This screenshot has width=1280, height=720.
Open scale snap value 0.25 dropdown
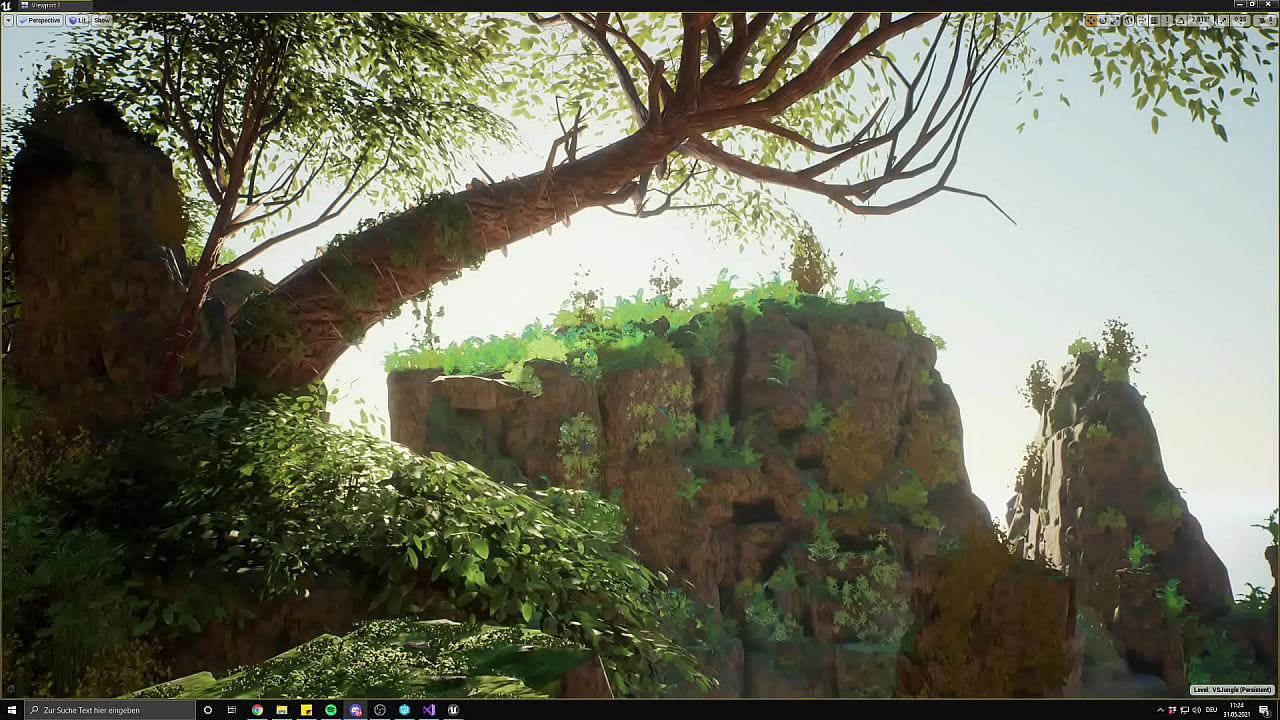[x=1239, y=20]
